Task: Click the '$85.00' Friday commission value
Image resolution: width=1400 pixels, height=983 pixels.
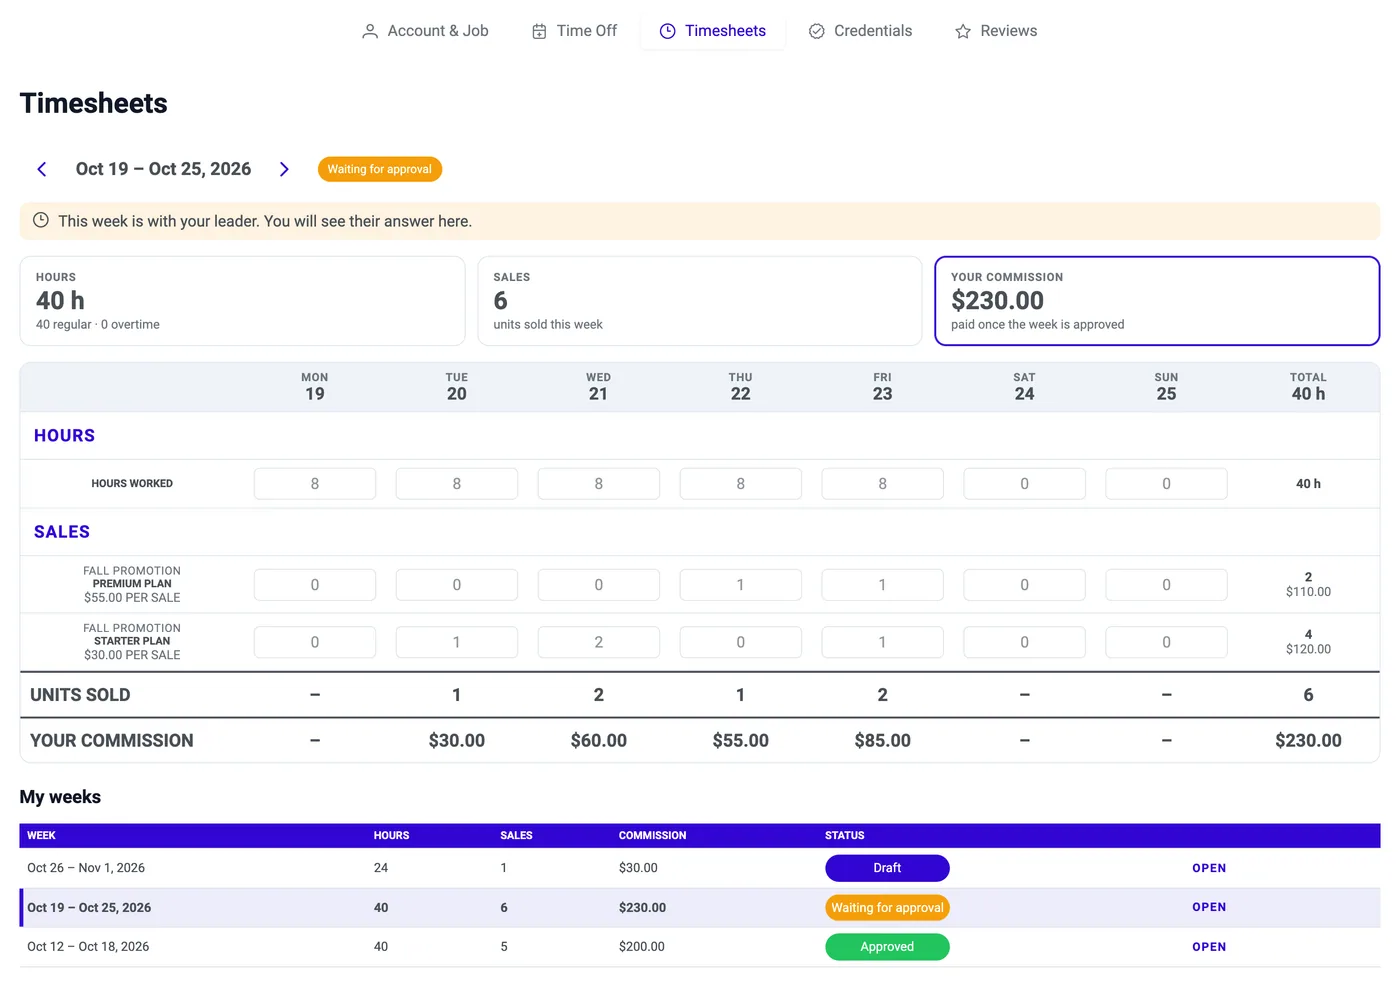Action: click(x=883, y=741)
